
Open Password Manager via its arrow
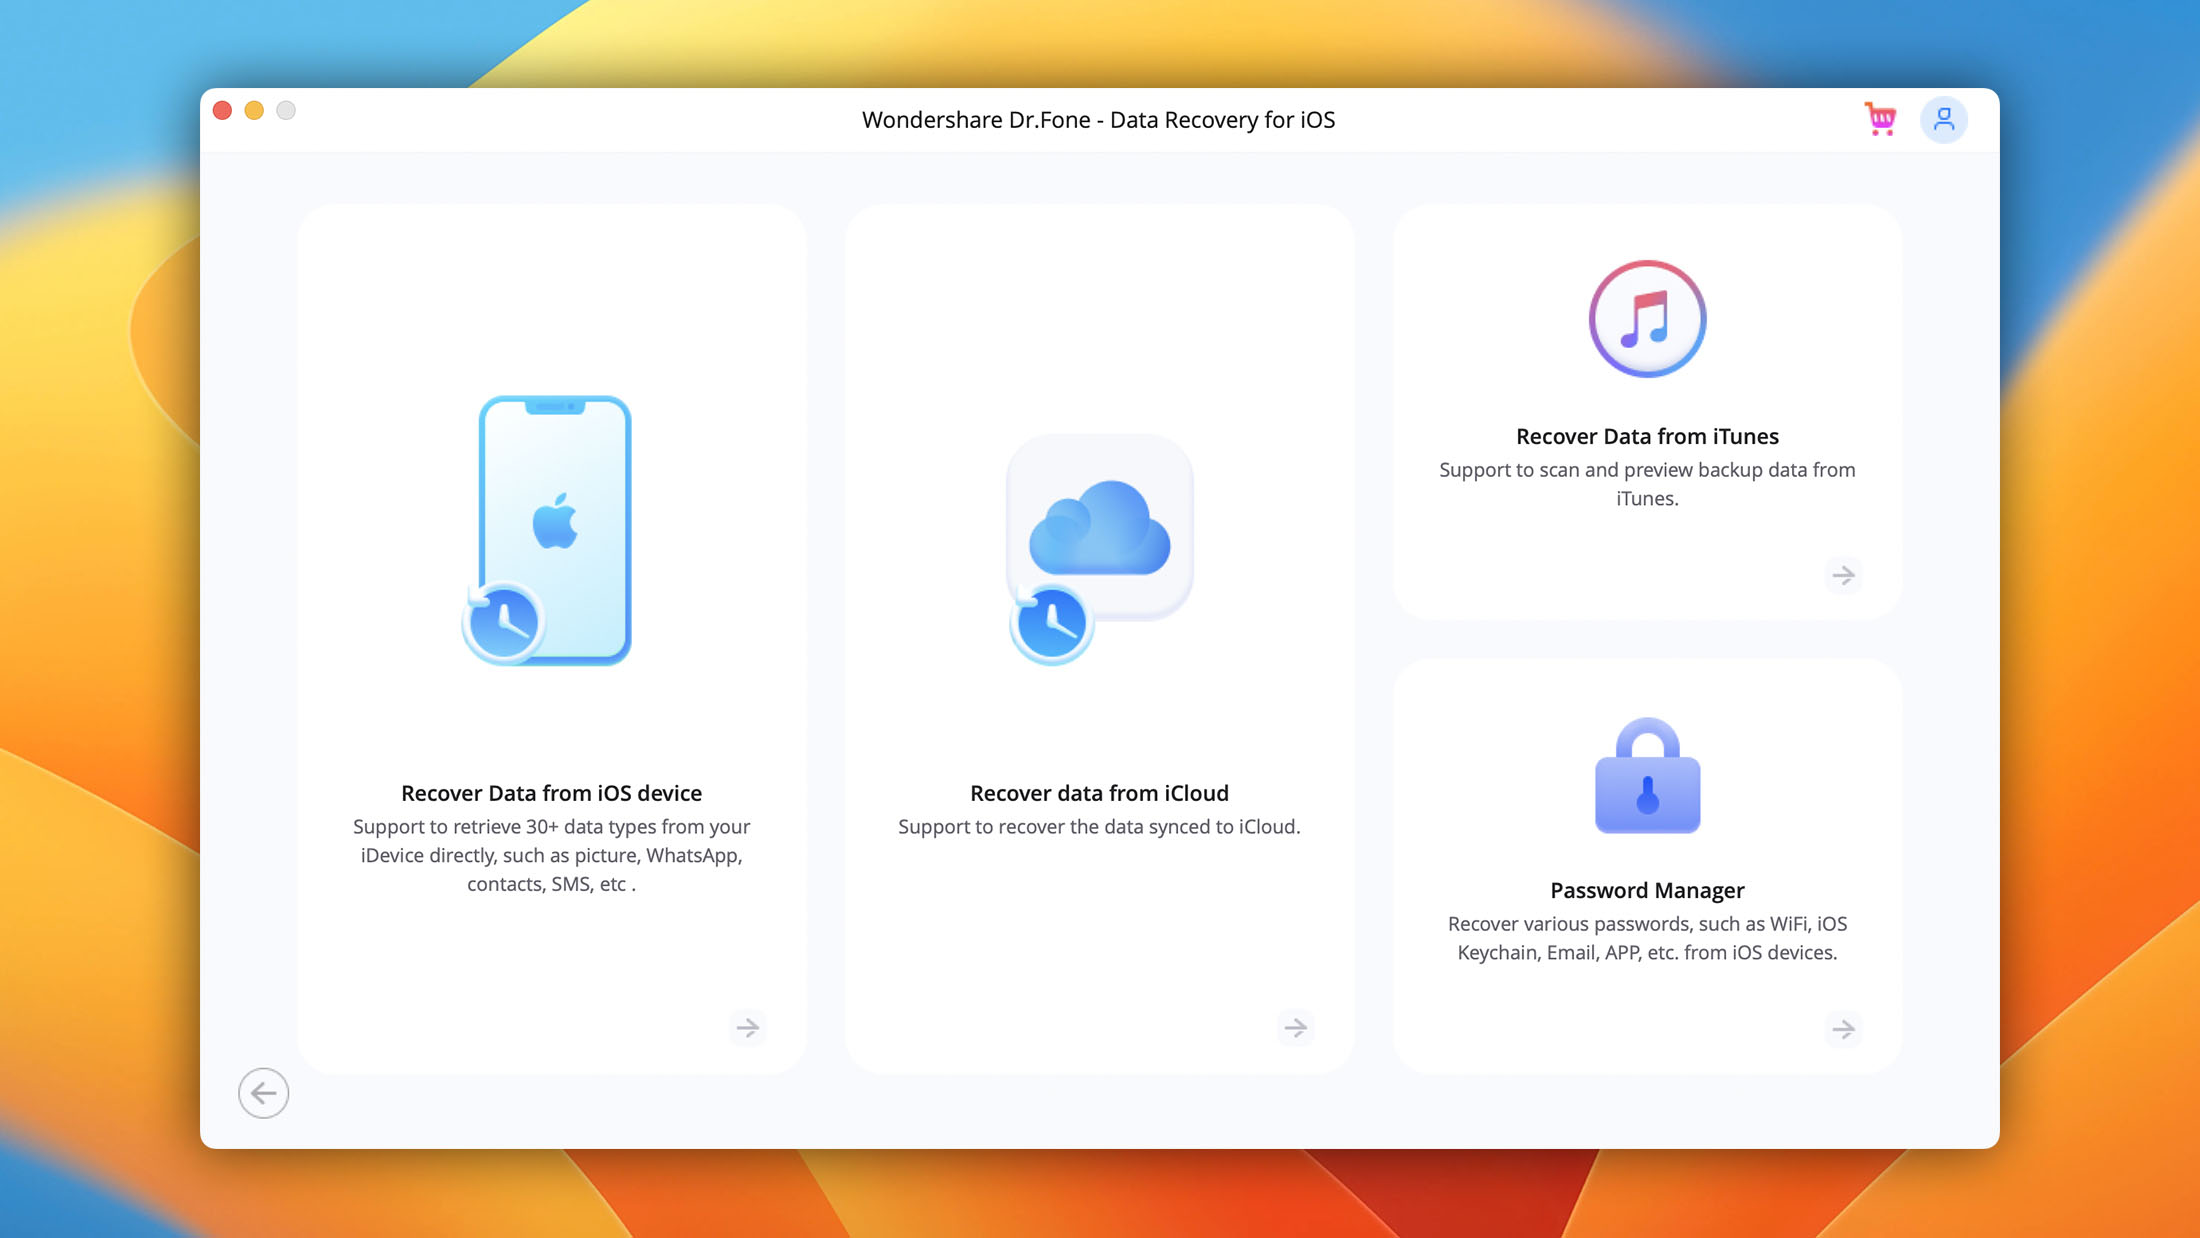pyautogui.click(x=1843, y=1029)
